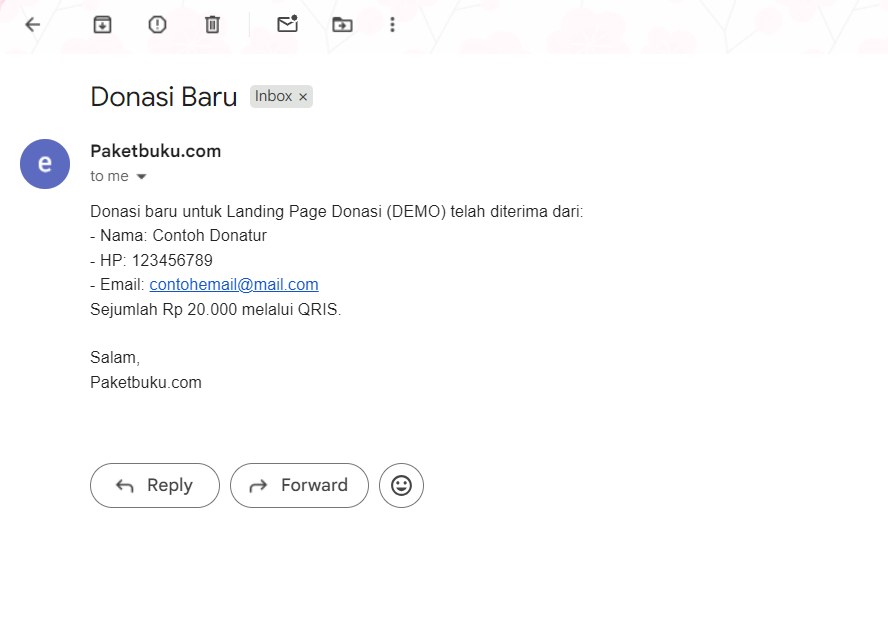Click the Inbox label chip text
The height and width of the screenshot is (633, 888).
273,96
